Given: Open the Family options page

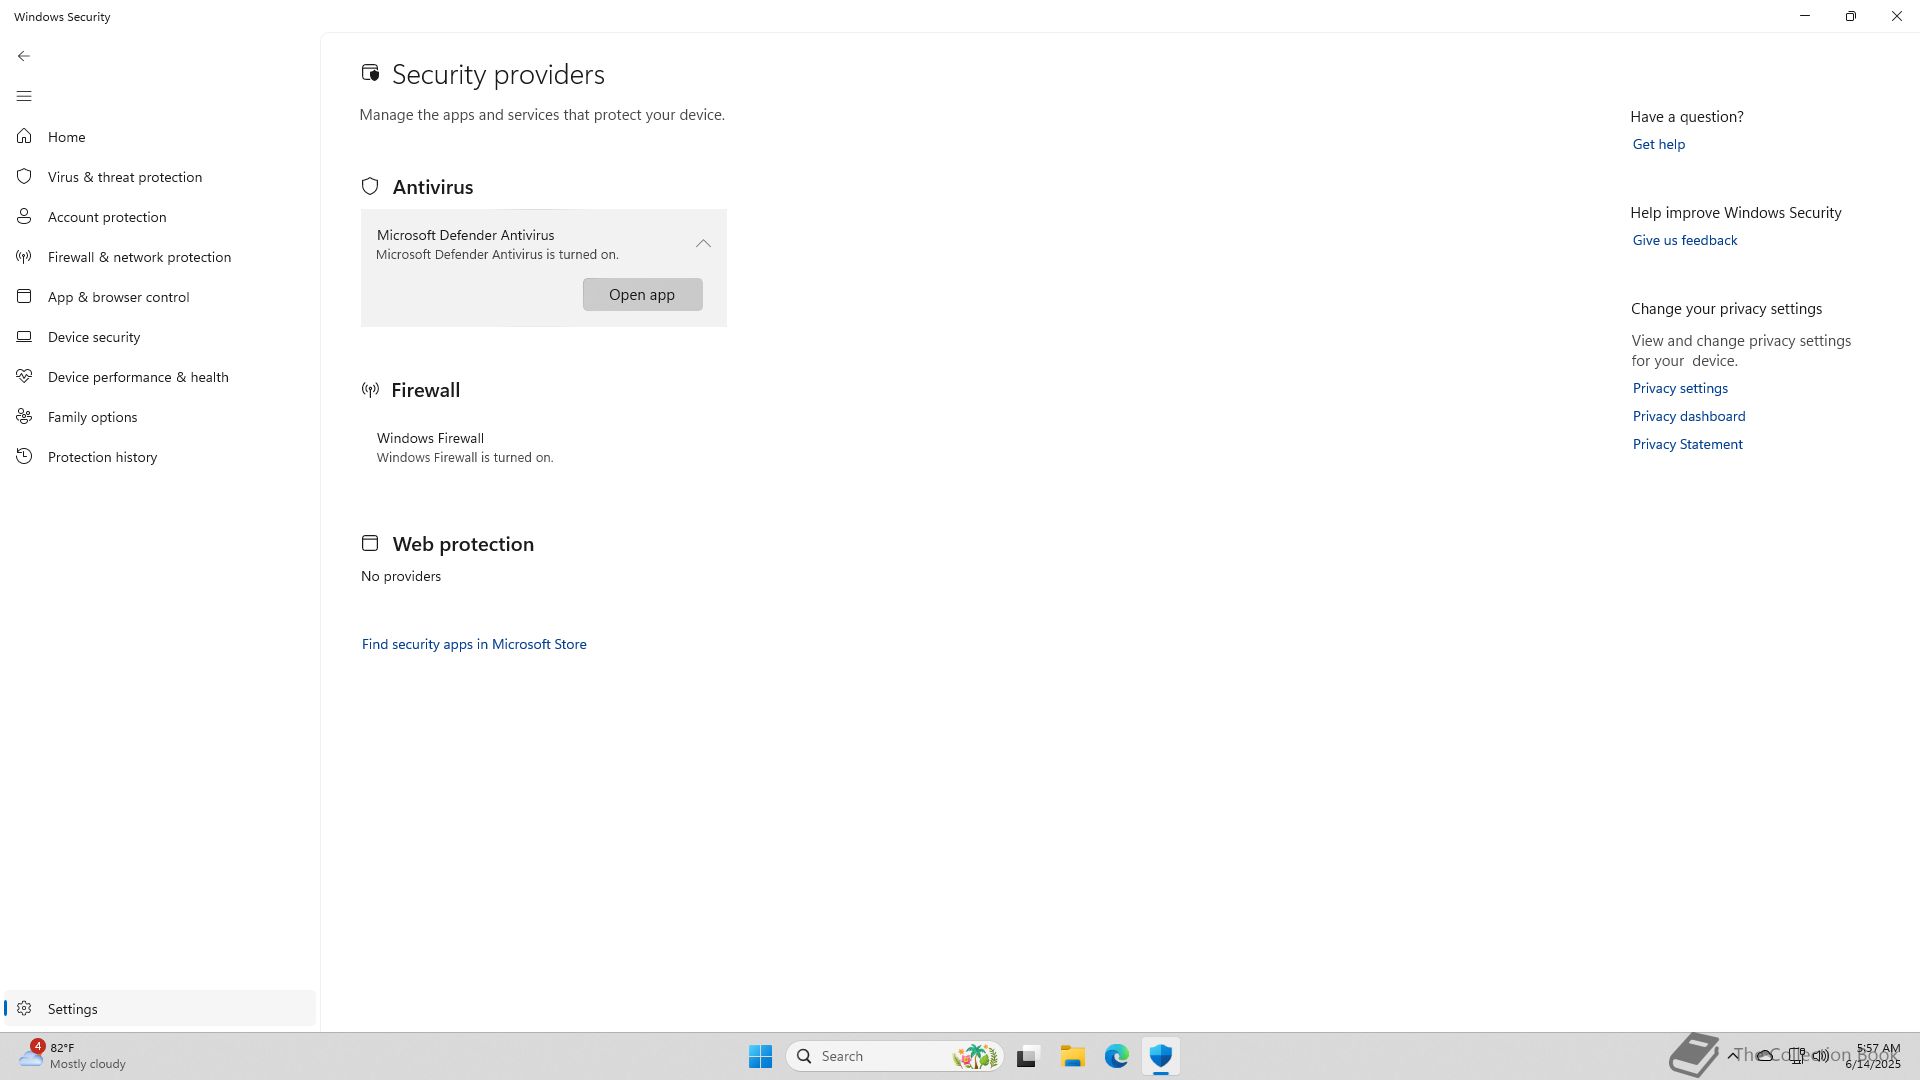Looking at the screenshot, I should tap(92, 417).
